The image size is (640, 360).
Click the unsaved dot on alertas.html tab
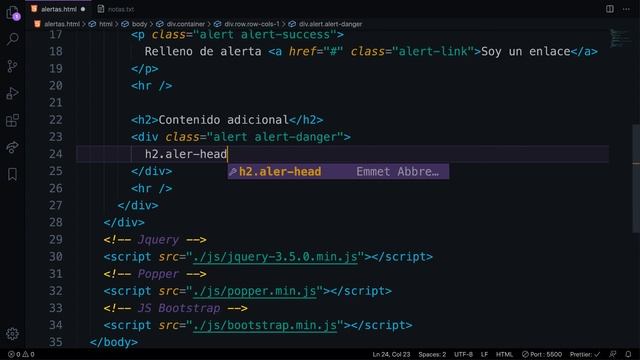[x=83, y=9]
